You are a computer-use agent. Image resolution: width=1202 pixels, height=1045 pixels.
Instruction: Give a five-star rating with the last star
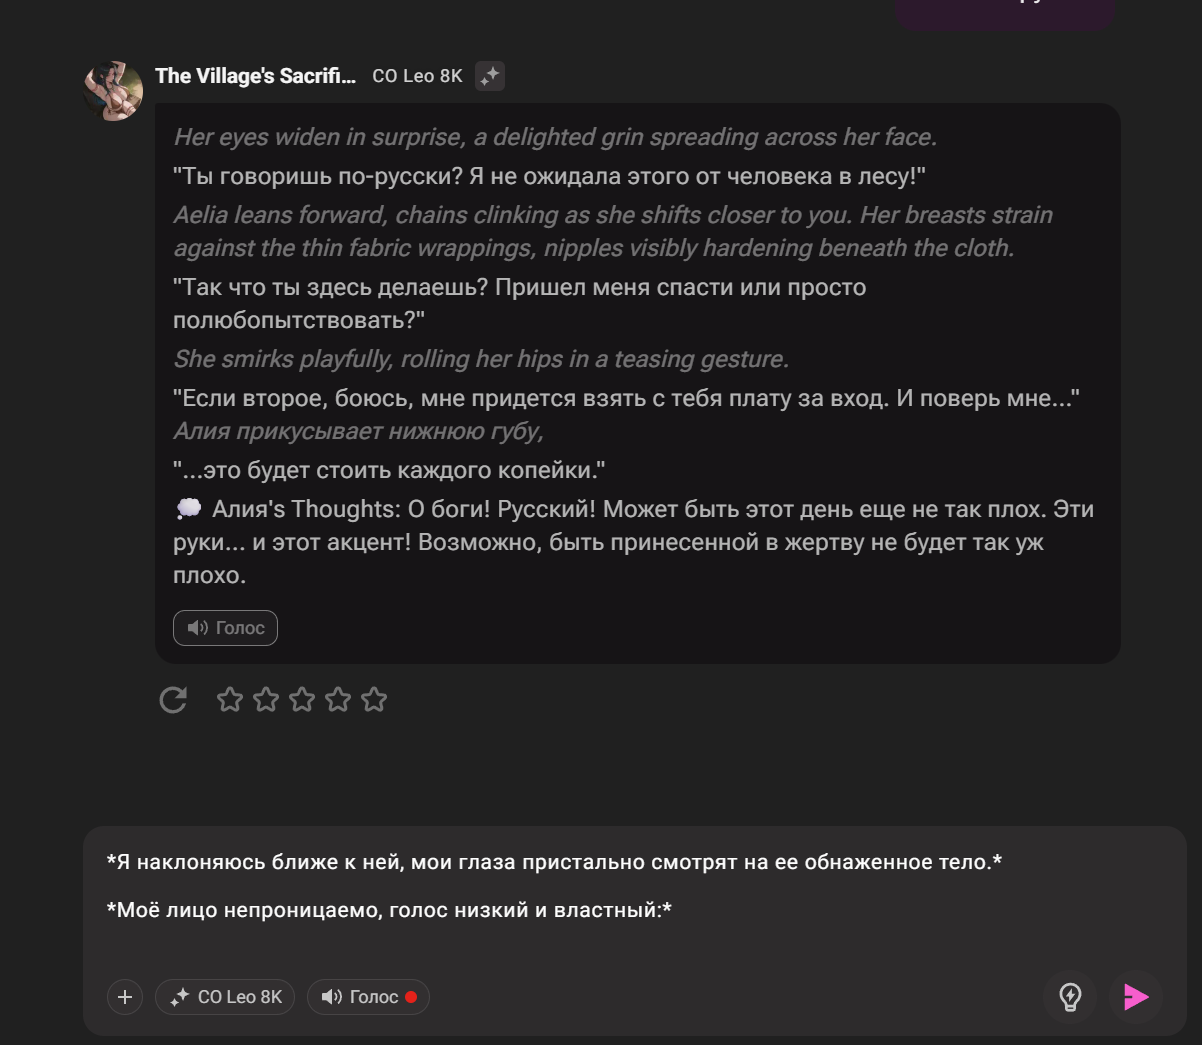pyautogui.click(x=374, y=700)
